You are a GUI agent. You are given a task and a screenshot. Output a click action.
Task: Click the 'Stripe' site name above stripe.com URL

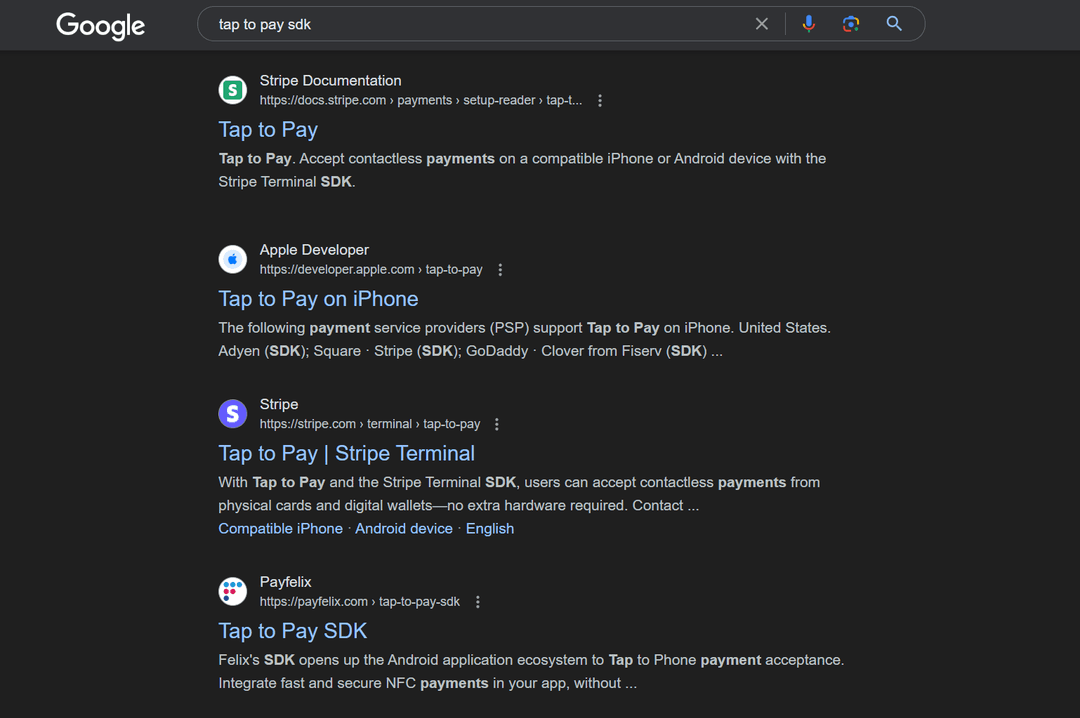pyautogui.click(x=279, y=404)
